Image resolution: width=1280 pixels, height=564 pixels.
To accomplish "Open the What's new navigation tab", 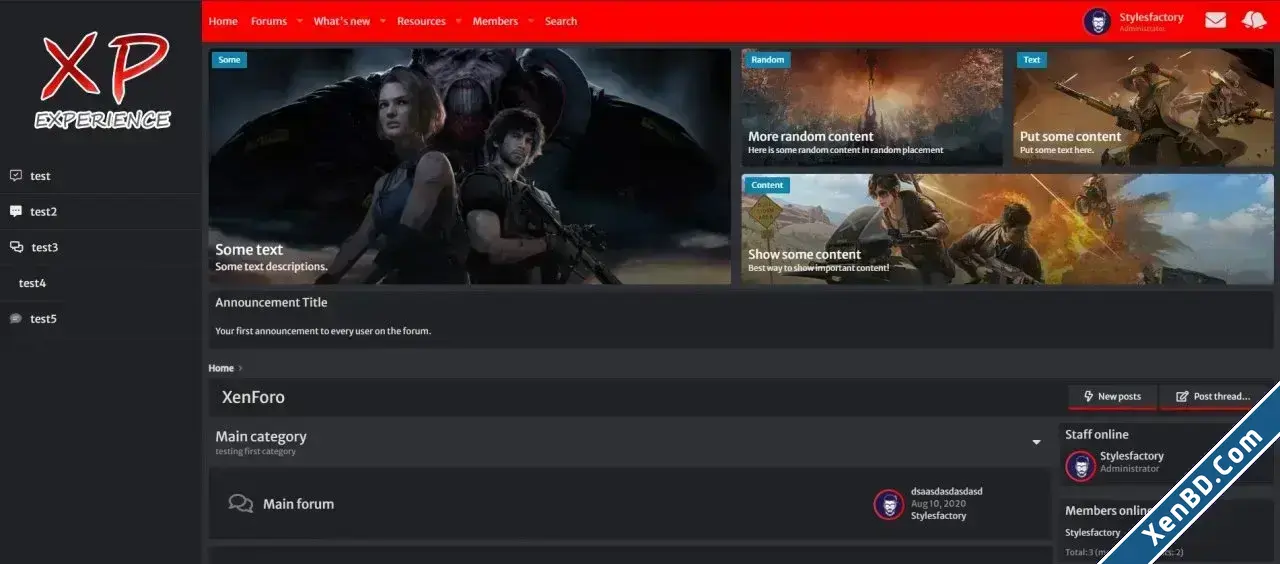I will point(341,21).
